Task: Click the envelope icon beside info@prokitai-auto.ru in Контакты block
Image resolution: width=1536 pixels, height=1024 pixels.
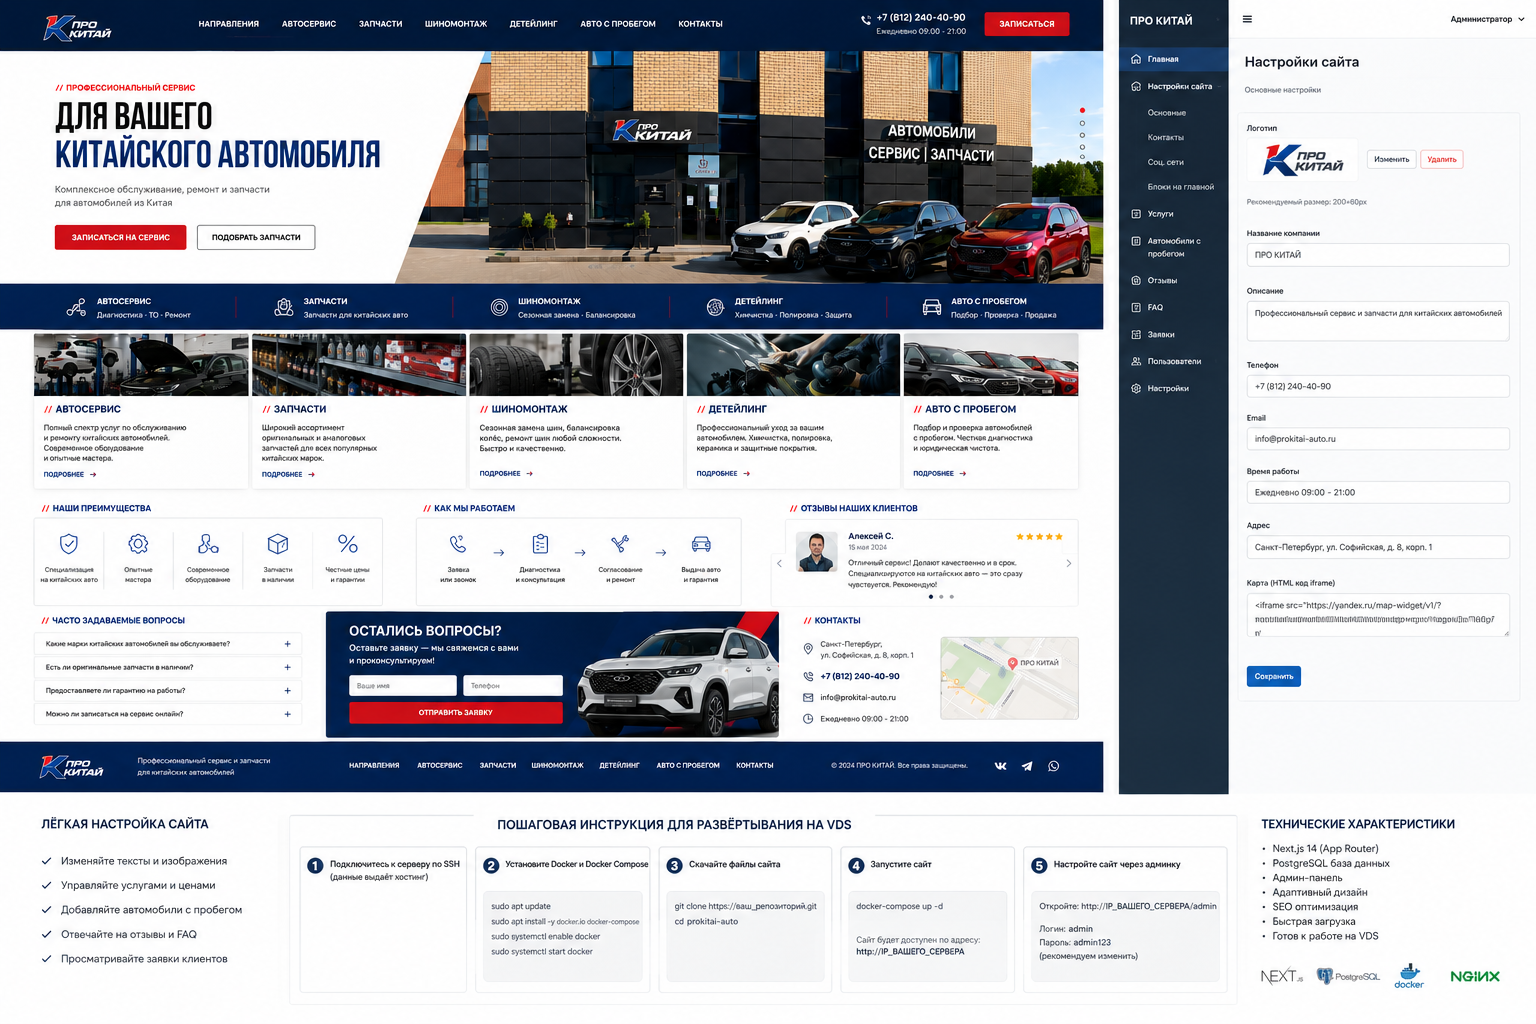Action: (808, 697)
